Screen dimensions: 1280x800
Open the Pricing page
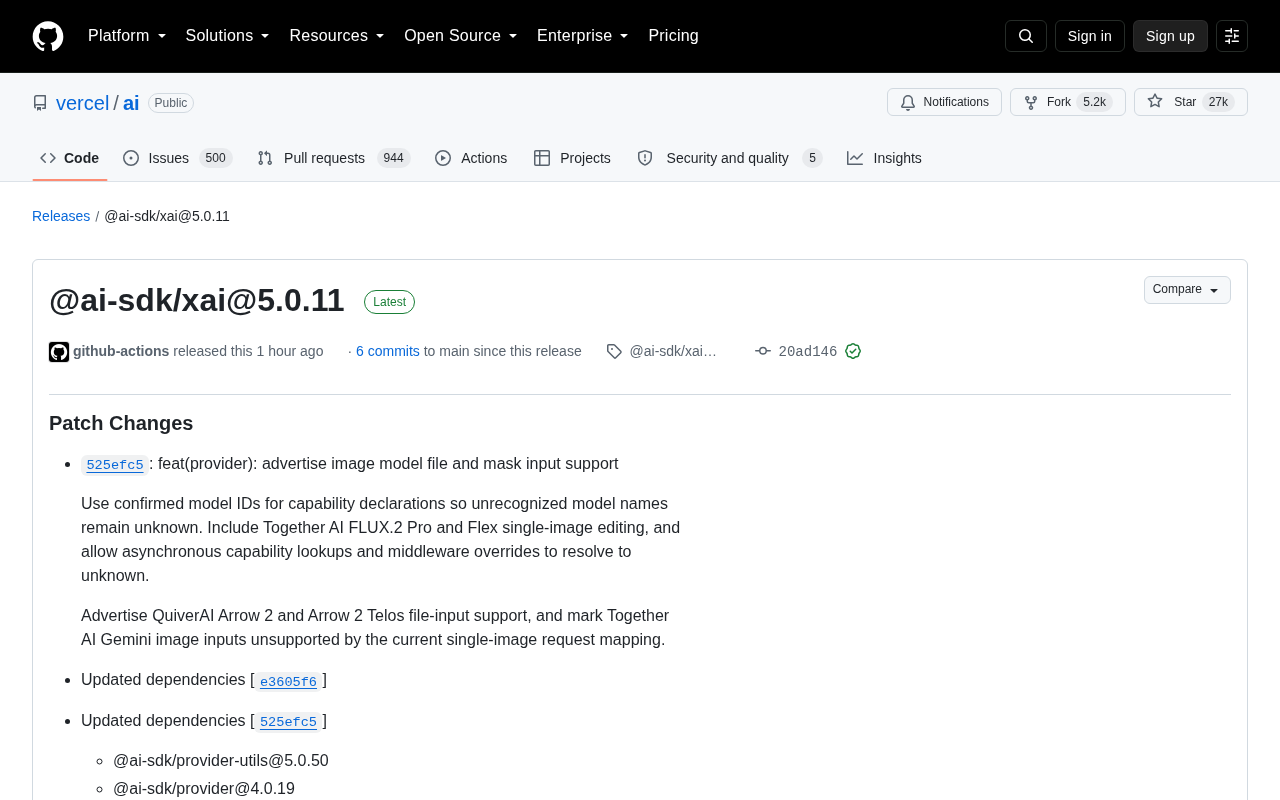(673, 36)
